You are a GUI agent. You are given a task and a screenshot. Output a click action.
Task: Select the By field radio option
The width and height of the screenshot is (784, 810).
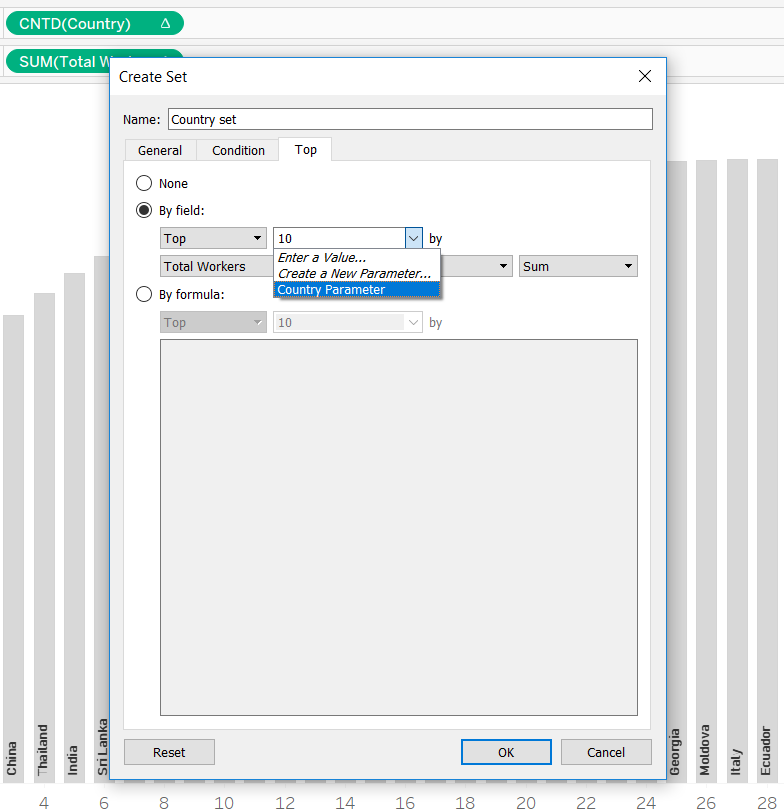point(144,210)
